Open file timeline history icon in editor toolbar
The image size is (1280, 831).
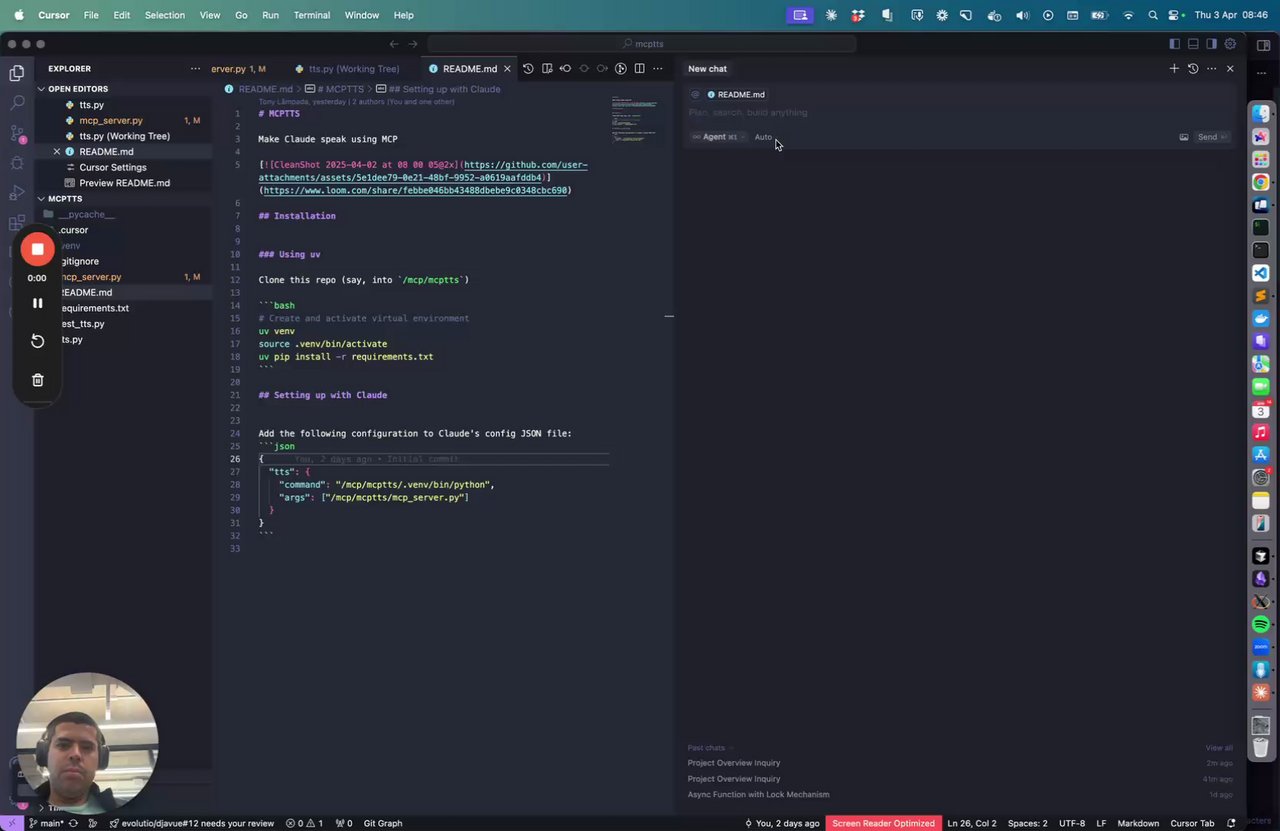click(528, 69)
